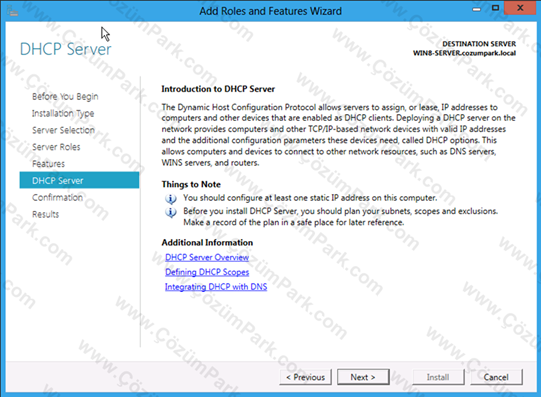541x397 pixels.
Task: Proceed with the Next button
Action: [x=363, y=377]
